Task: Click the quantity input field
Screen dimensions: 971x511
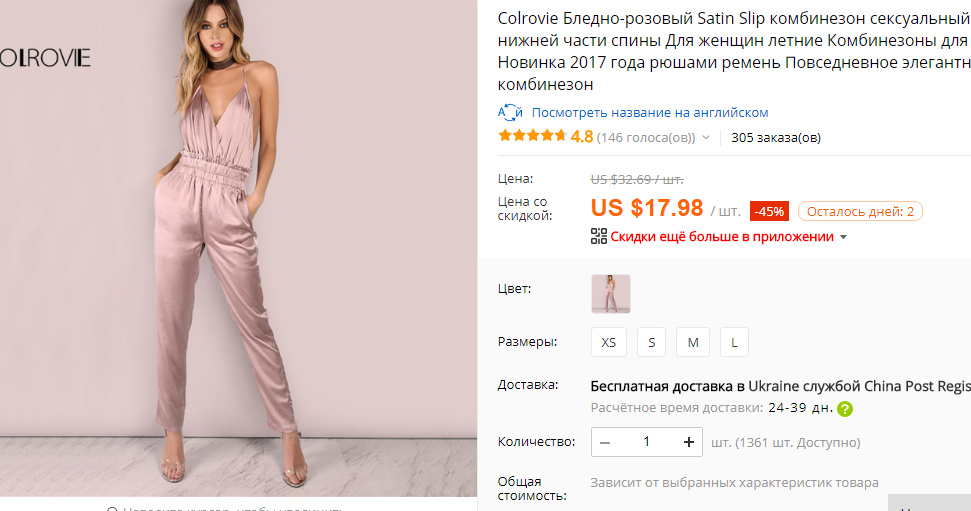Action: click(x=646, y=442)
